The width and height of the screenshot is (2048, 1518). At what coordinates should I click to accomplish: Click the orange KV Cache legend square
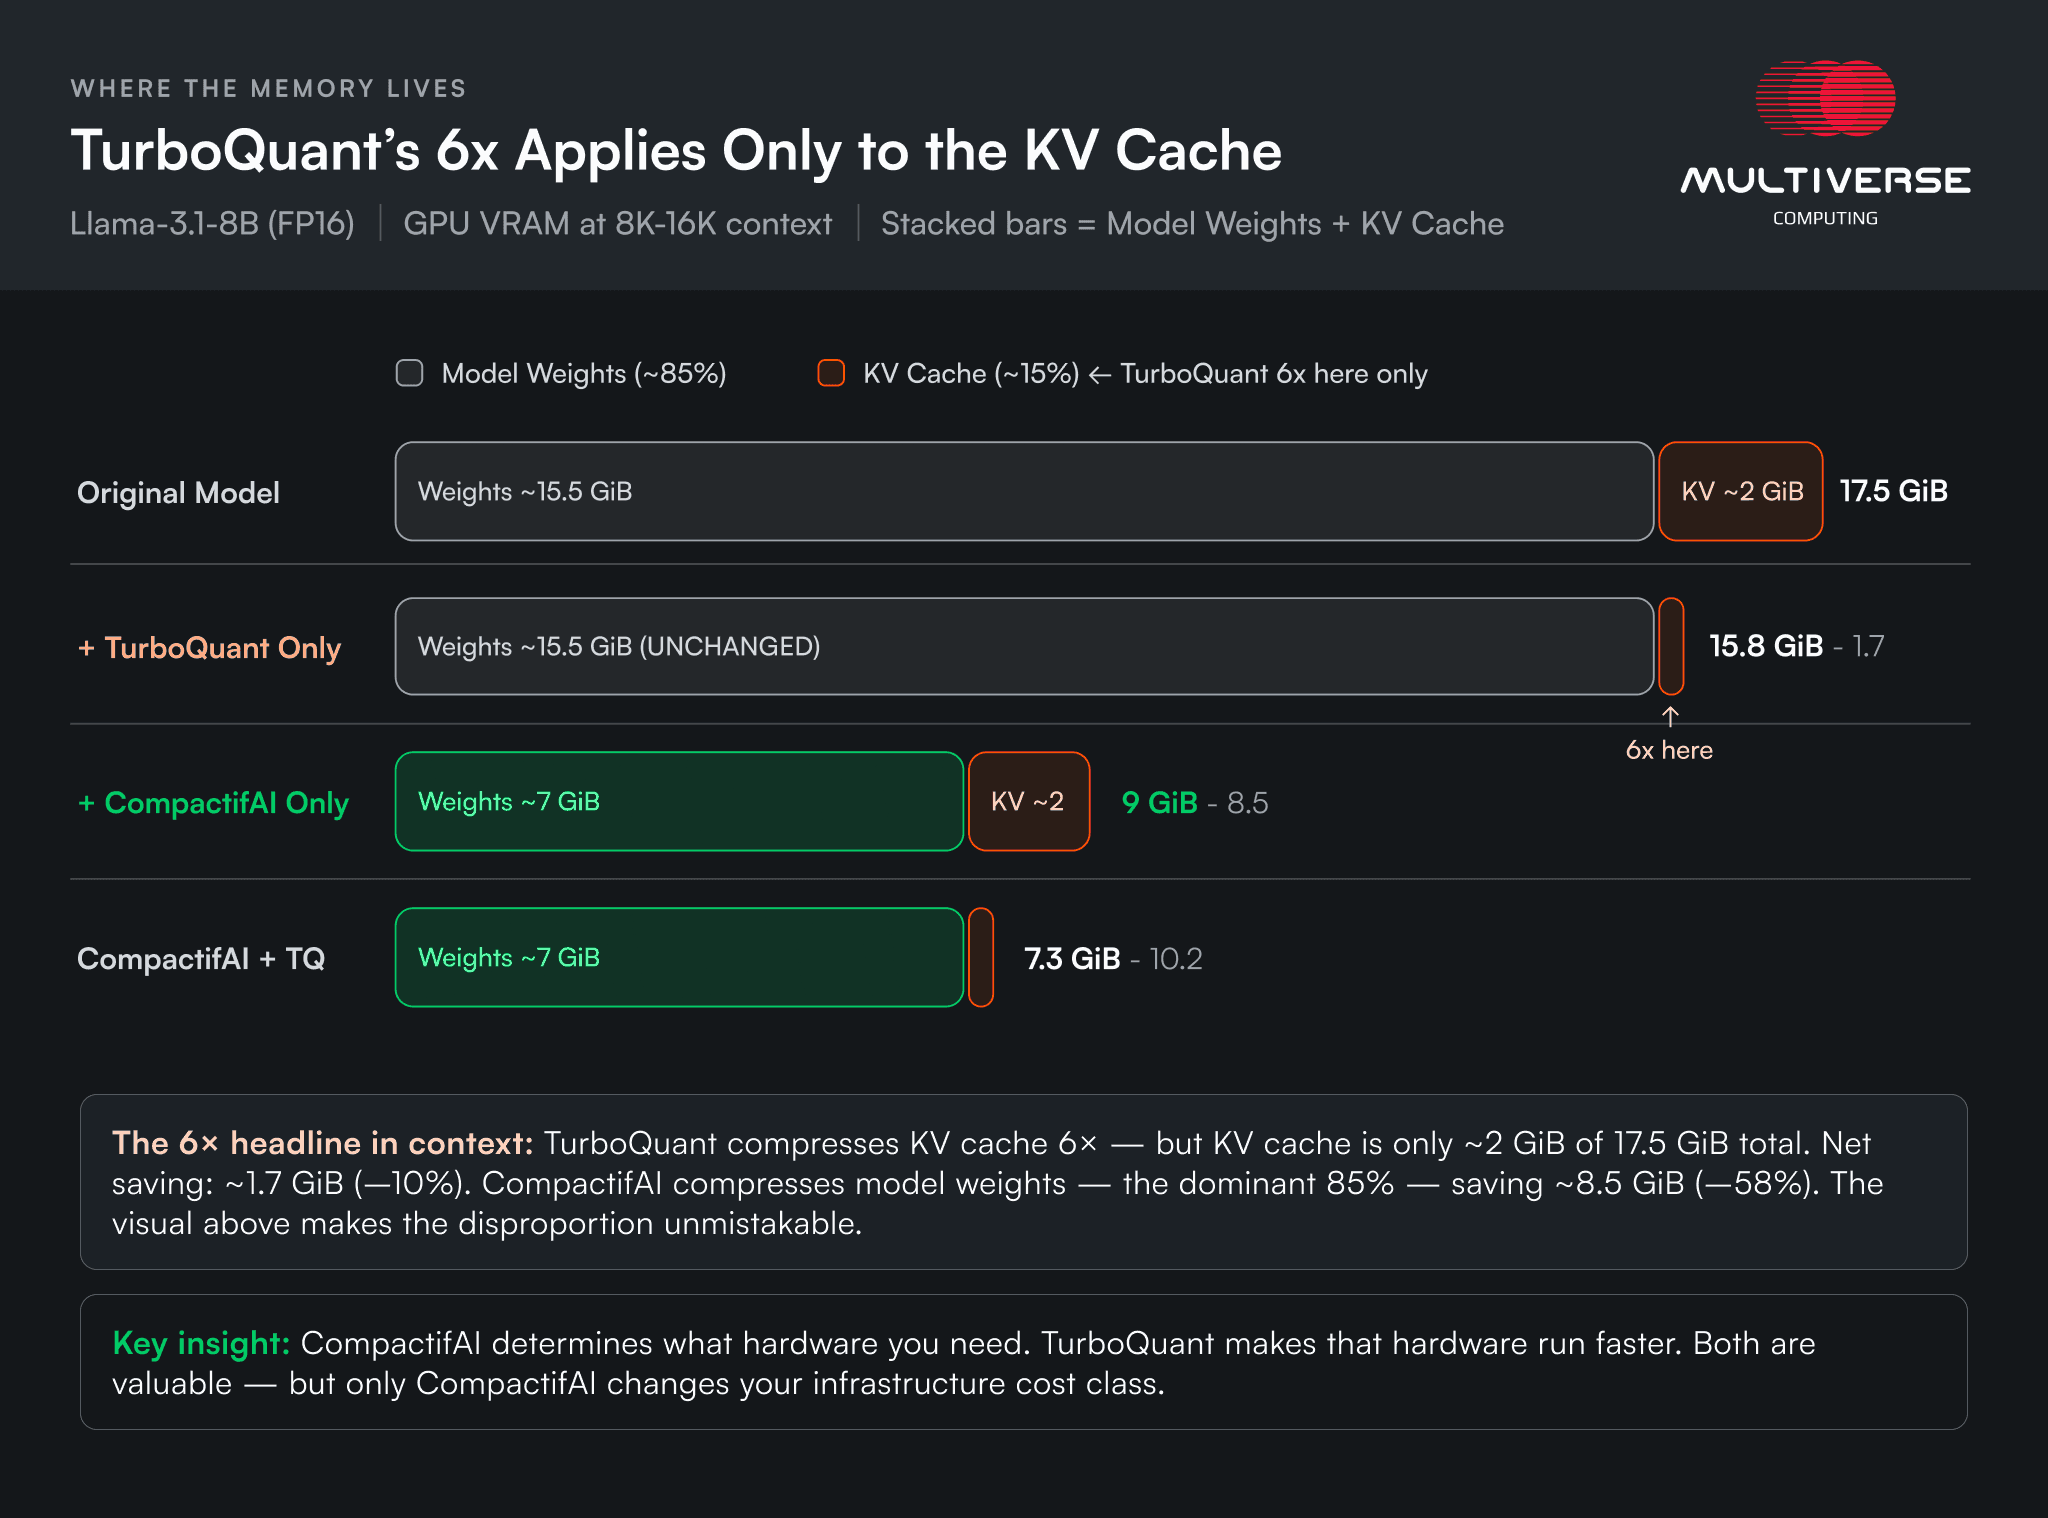coord(831,373)
